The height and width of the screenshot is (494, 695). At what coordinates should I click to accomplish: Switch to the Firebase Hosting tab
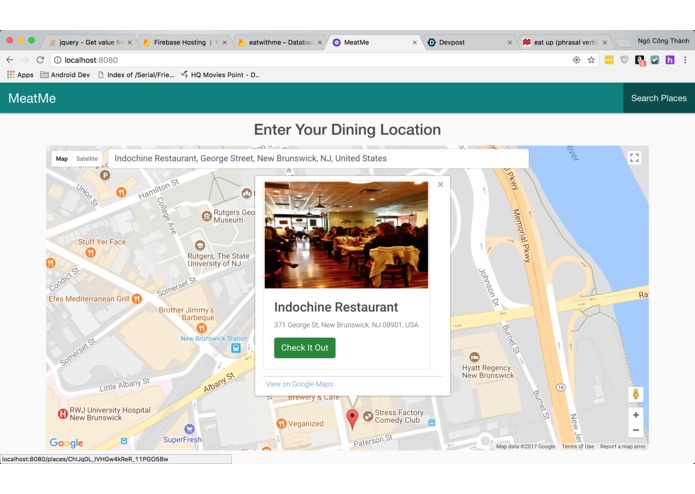[185, 43]
